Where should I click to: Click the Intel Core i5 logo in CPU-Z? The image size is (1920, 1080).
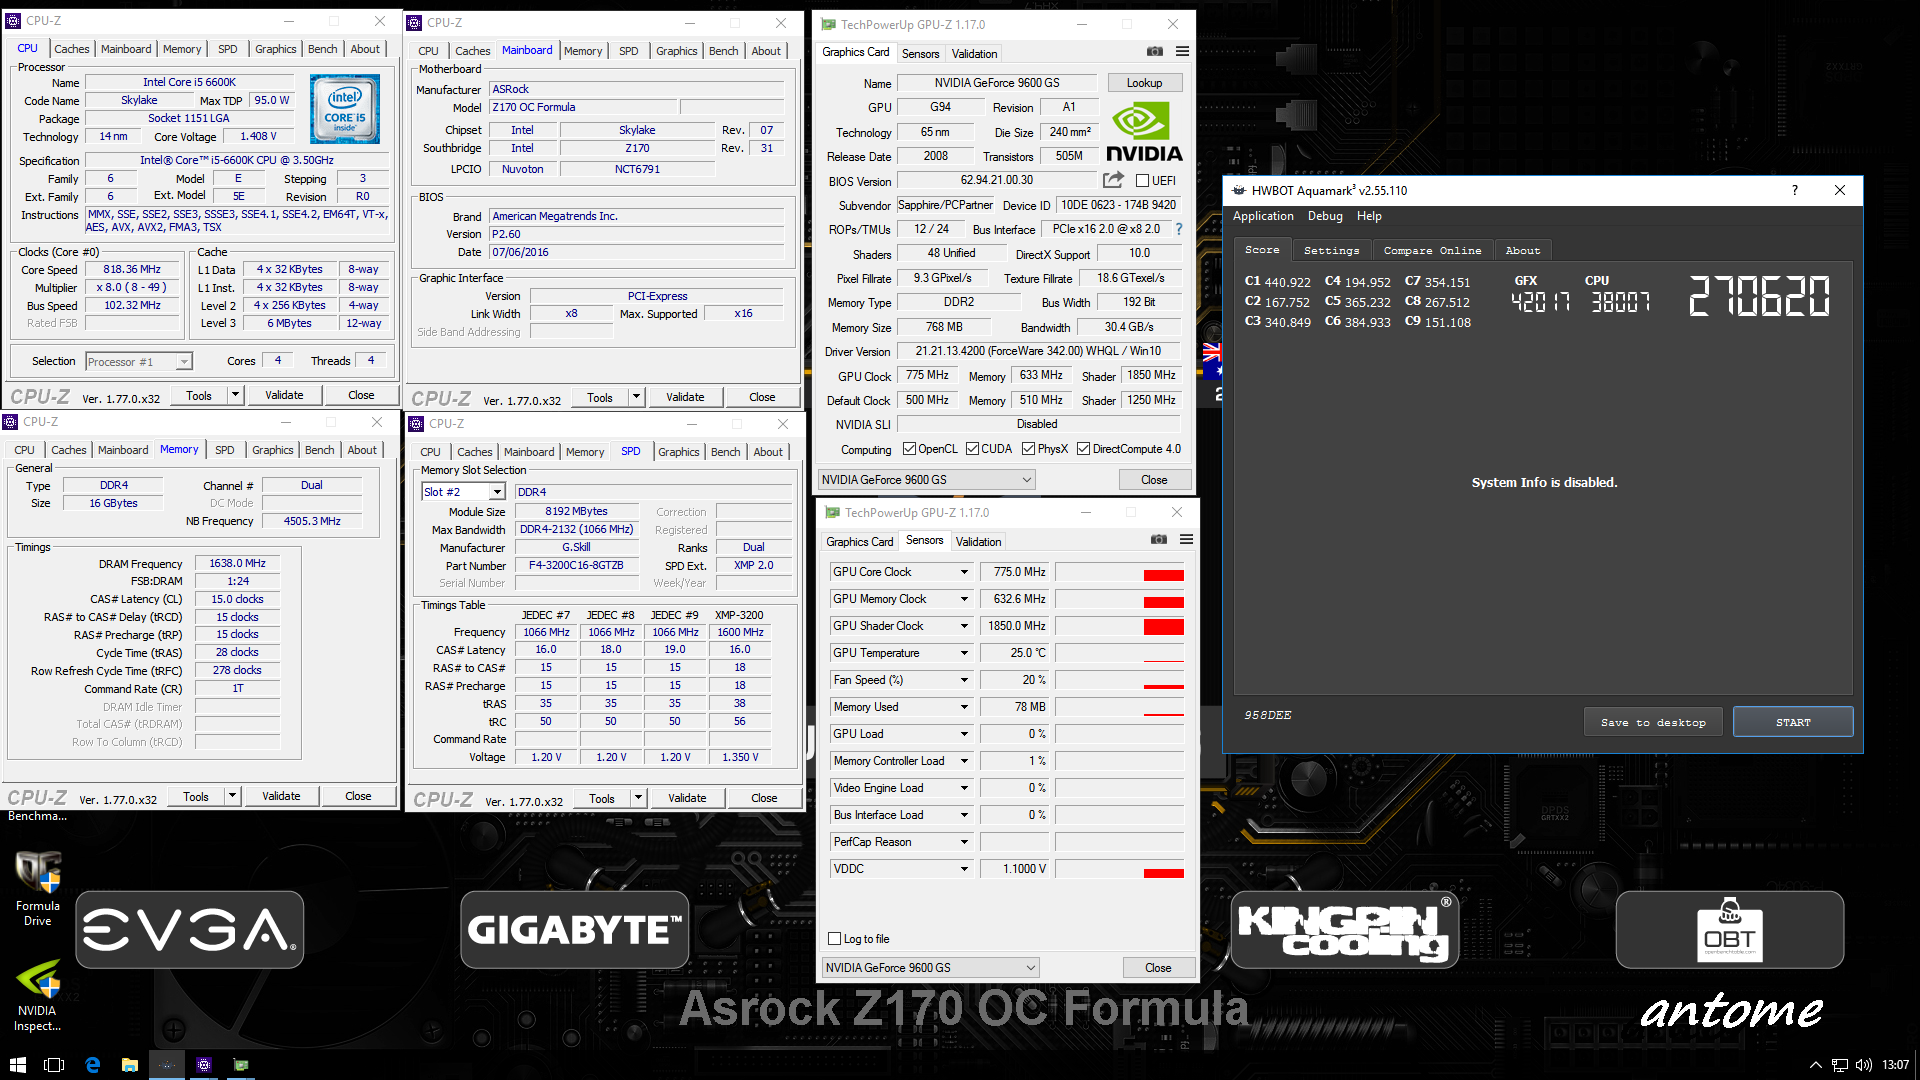point(344,110)
